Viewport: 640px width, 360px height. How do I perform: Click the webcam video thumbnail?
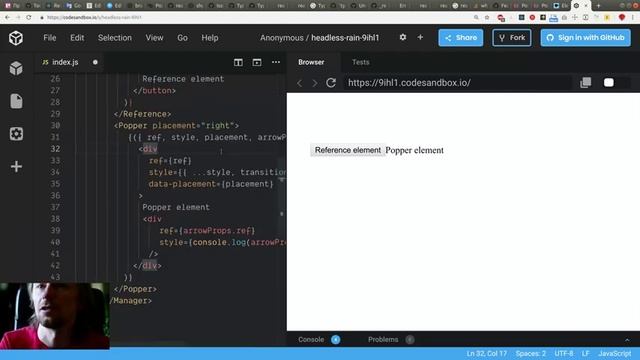55,316
